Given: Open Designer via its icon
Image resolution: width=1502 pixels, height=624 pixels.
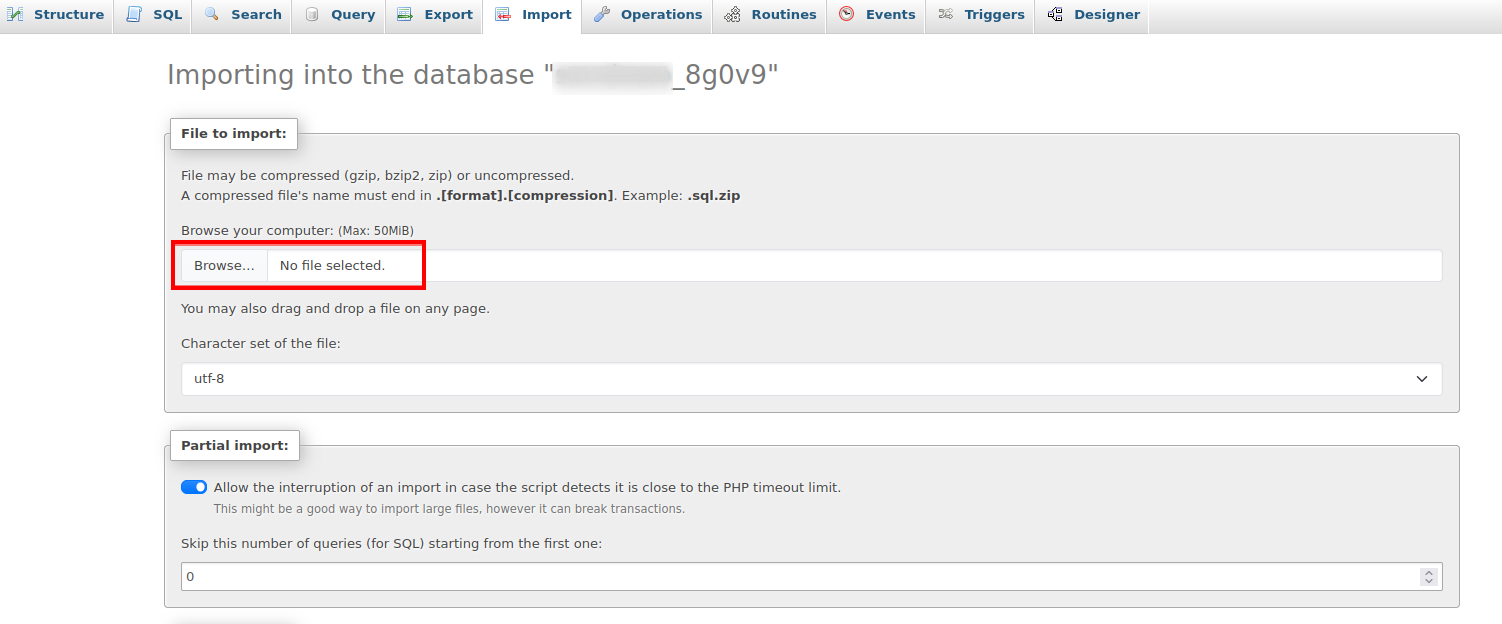Looking at the screenshot, I should tap(1055, 14).
